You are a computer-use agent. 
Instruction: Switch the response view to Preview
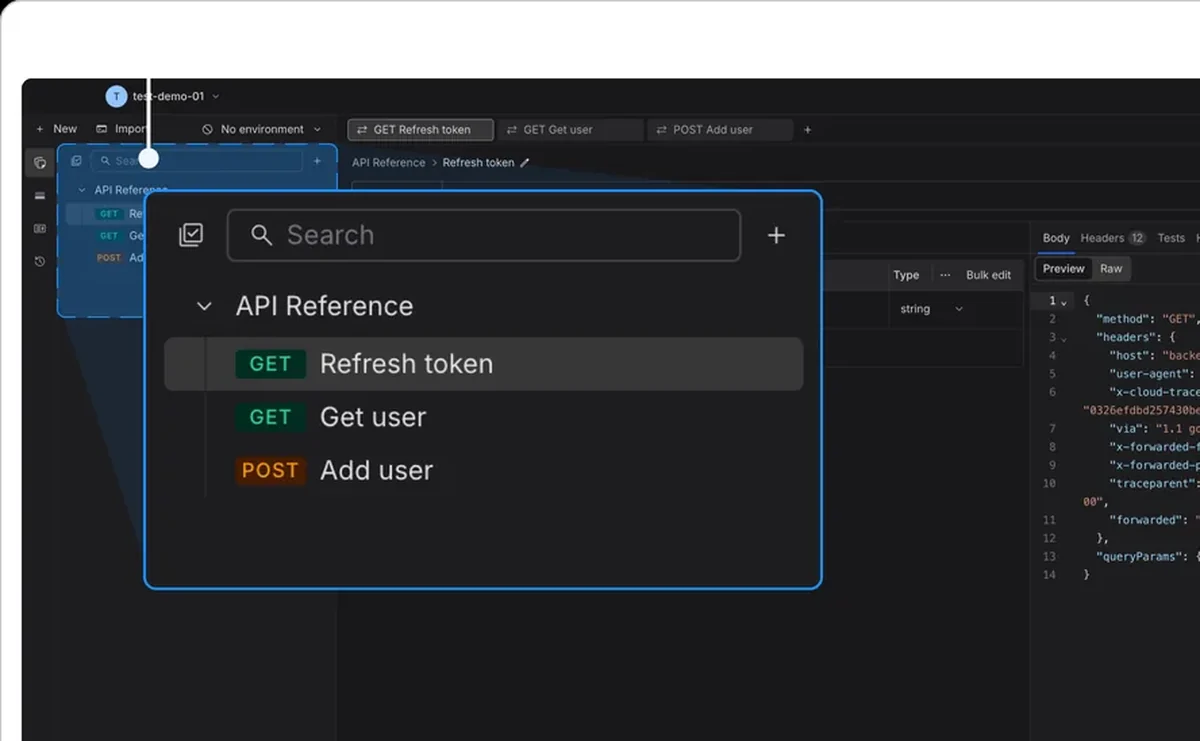pyautogui.click(x=1063, y=269)
